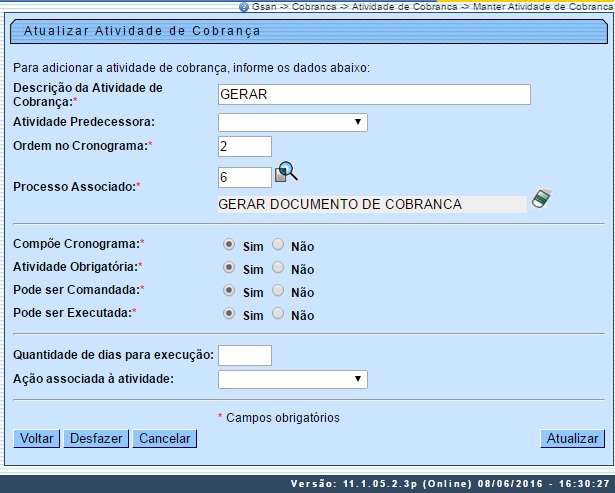Click the GERAR DOCUMENTO DE COBRANCA text field

pos(371,204)
